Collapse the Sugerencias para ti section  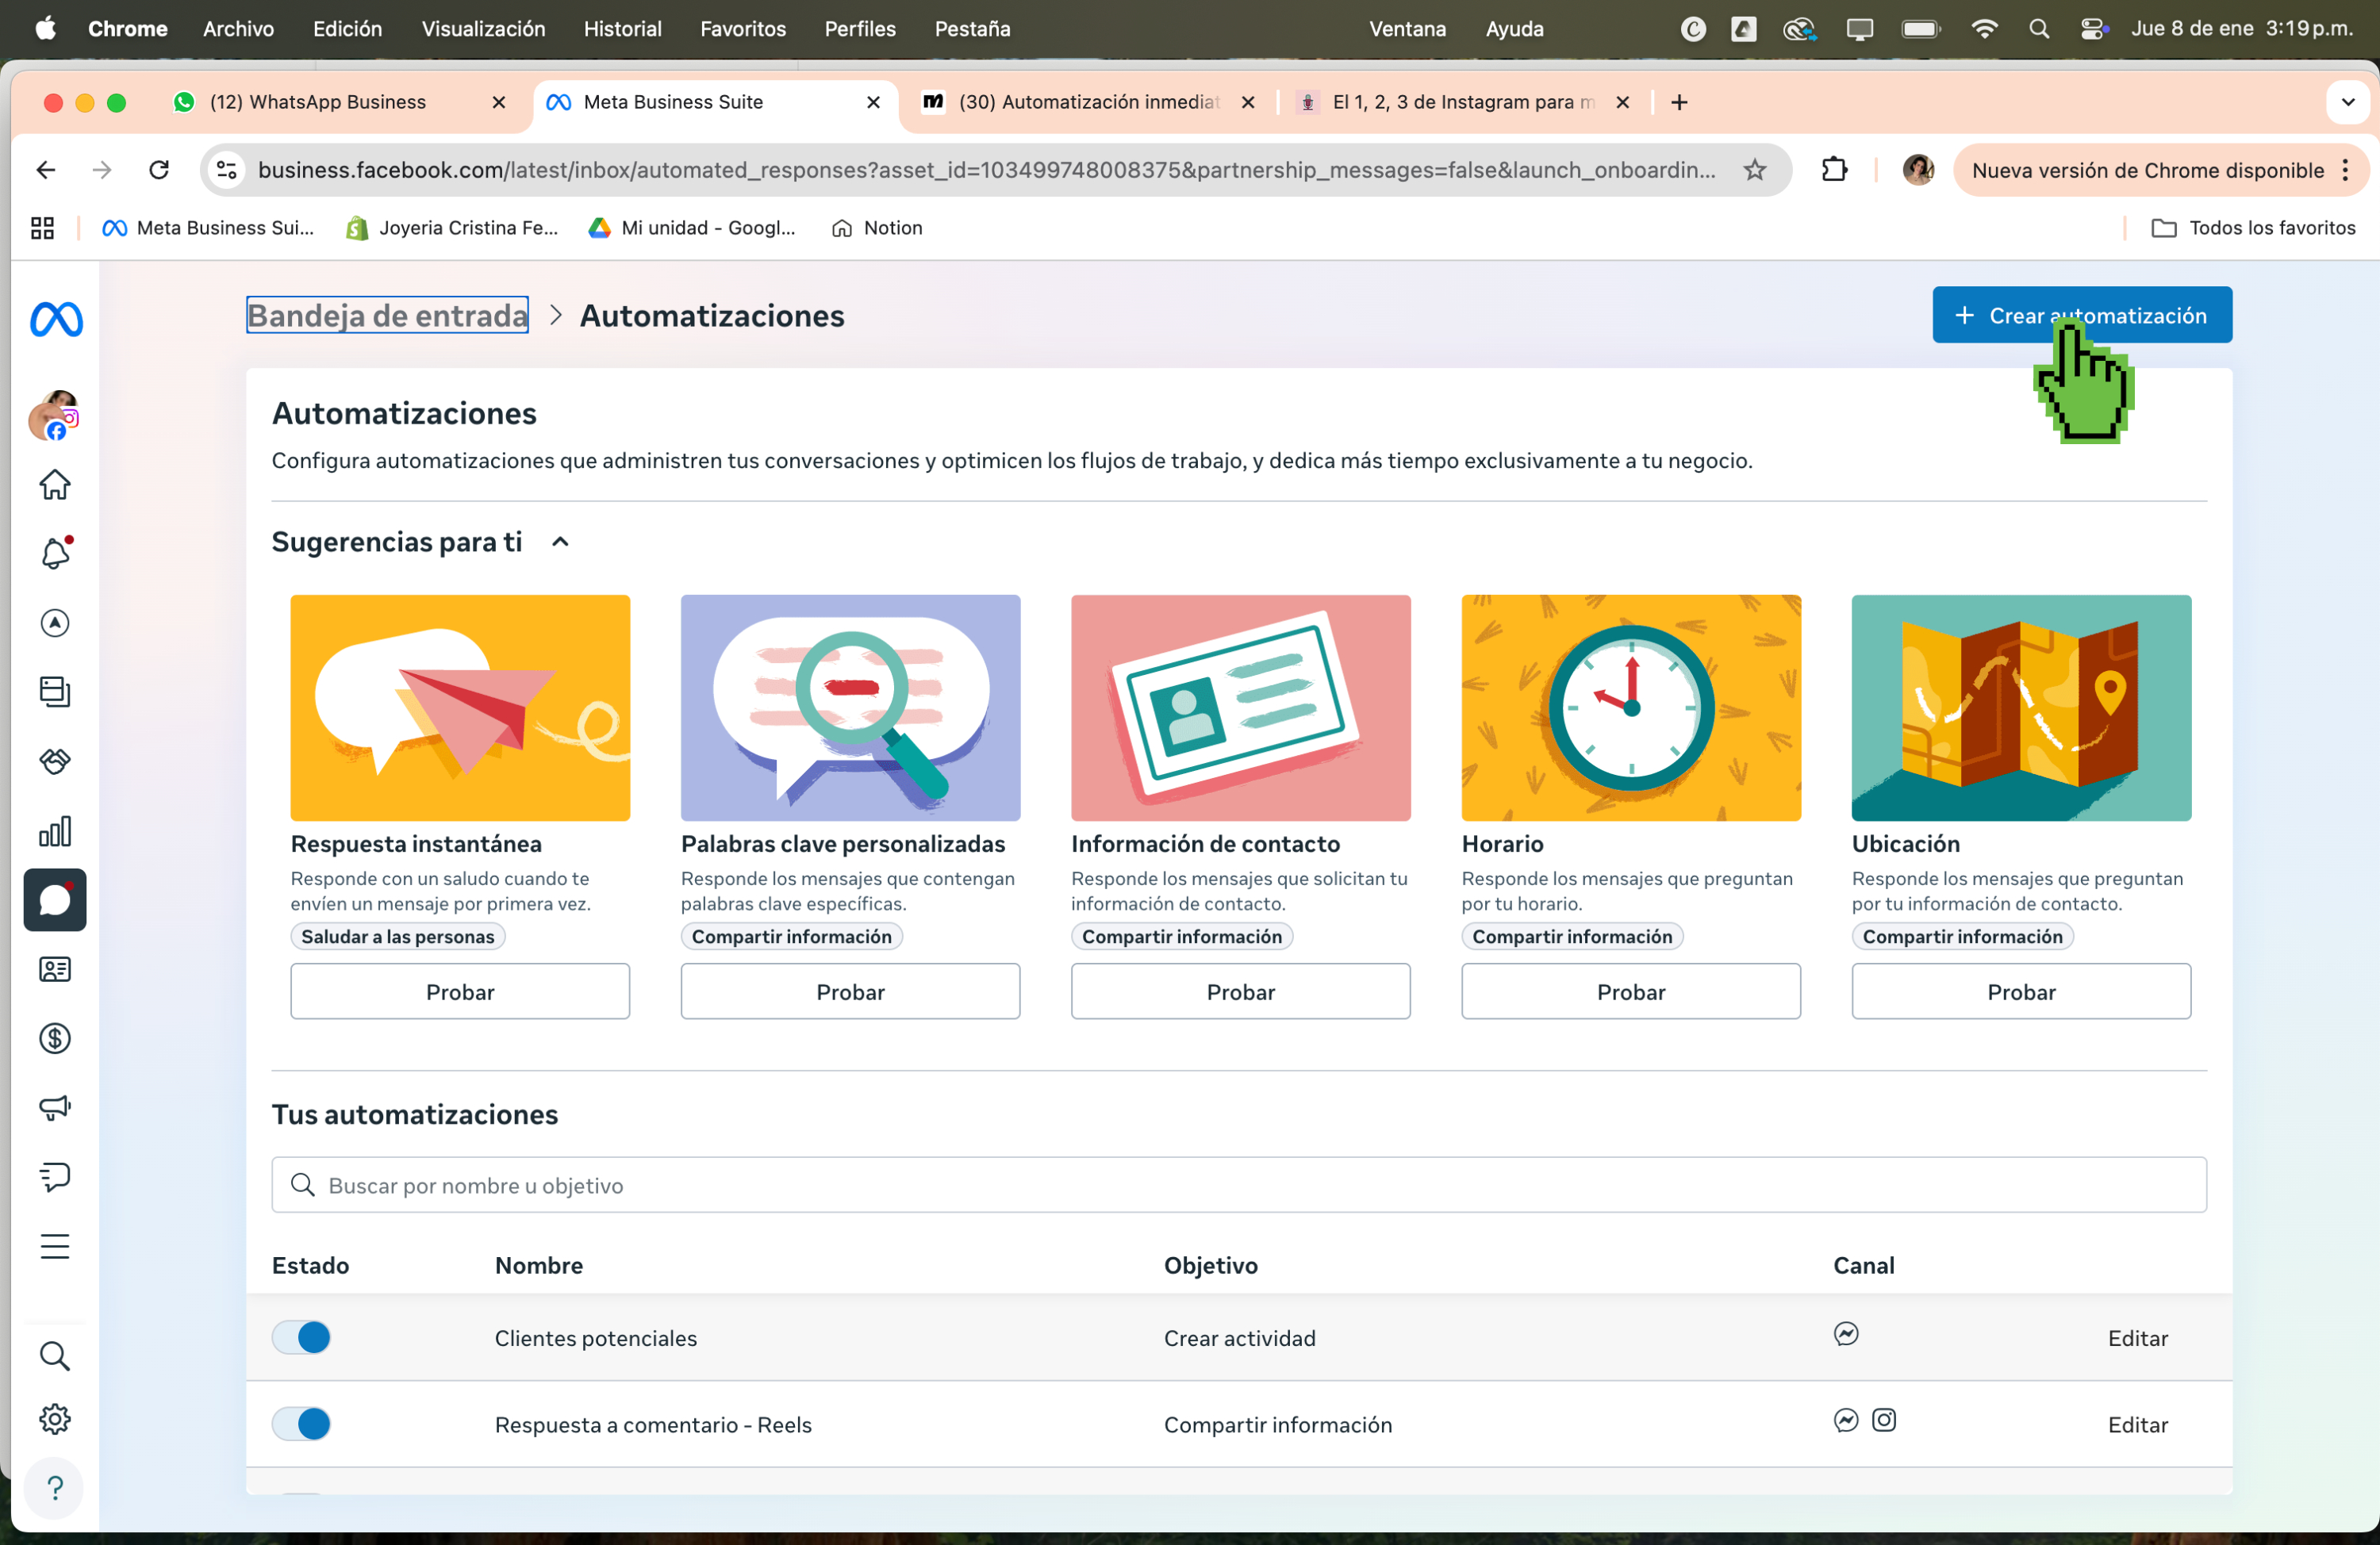point(561,542)
